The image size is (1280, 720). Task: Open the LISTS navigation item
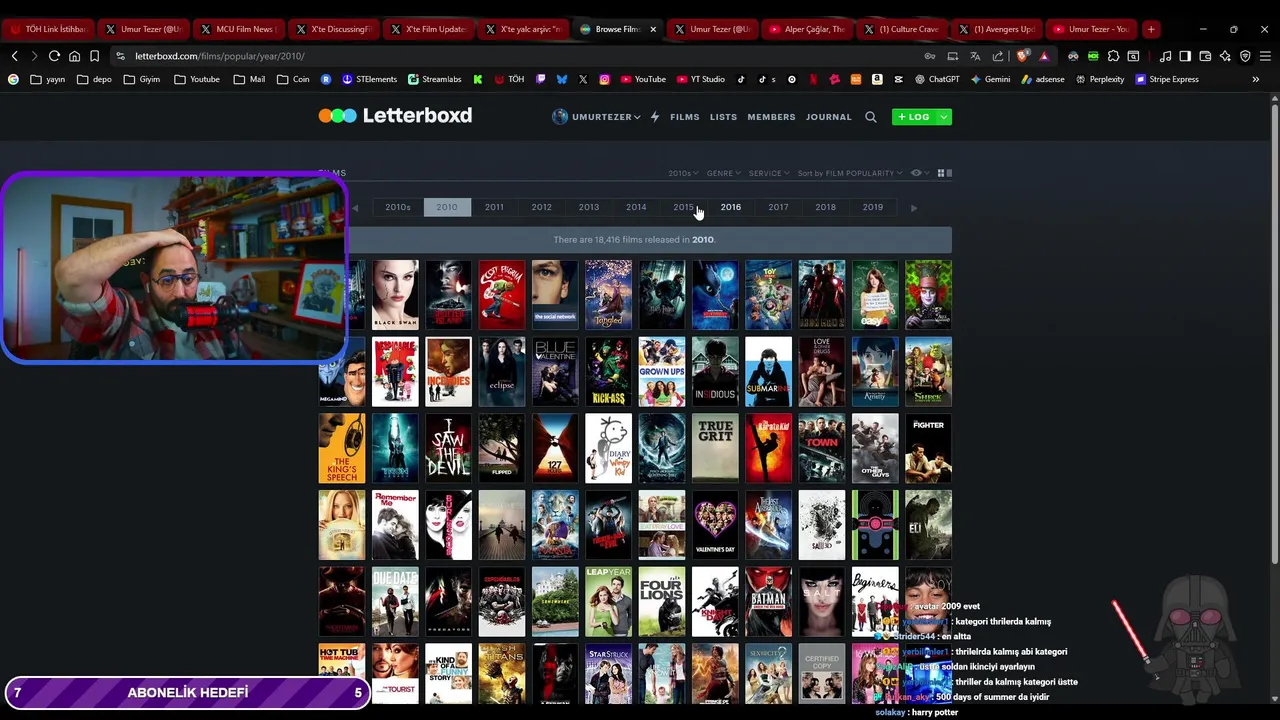pos(723,117)
